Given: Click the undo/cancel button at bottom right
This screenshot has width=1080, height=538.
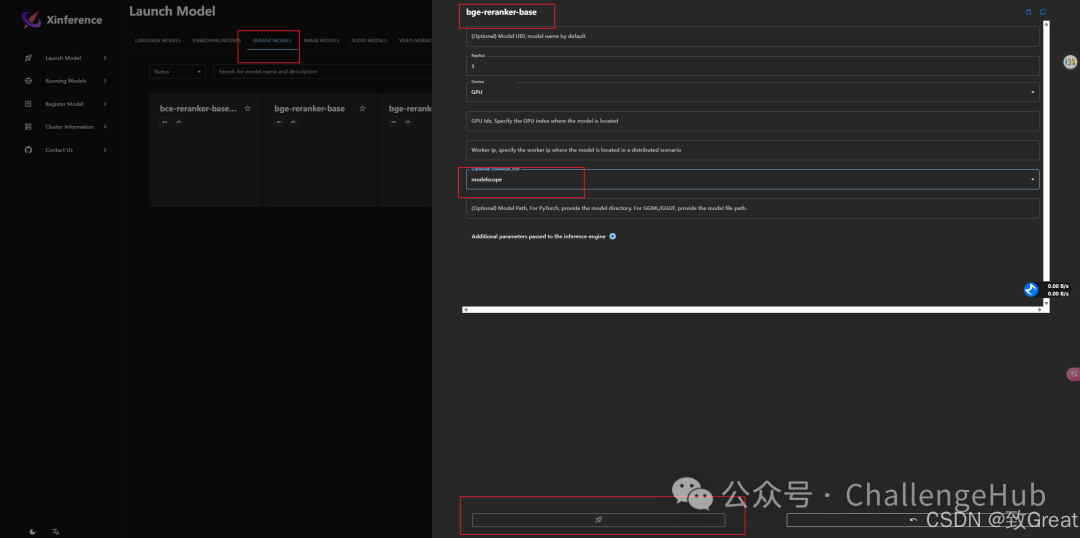Looking at the screenshot, I should (913, 520).
